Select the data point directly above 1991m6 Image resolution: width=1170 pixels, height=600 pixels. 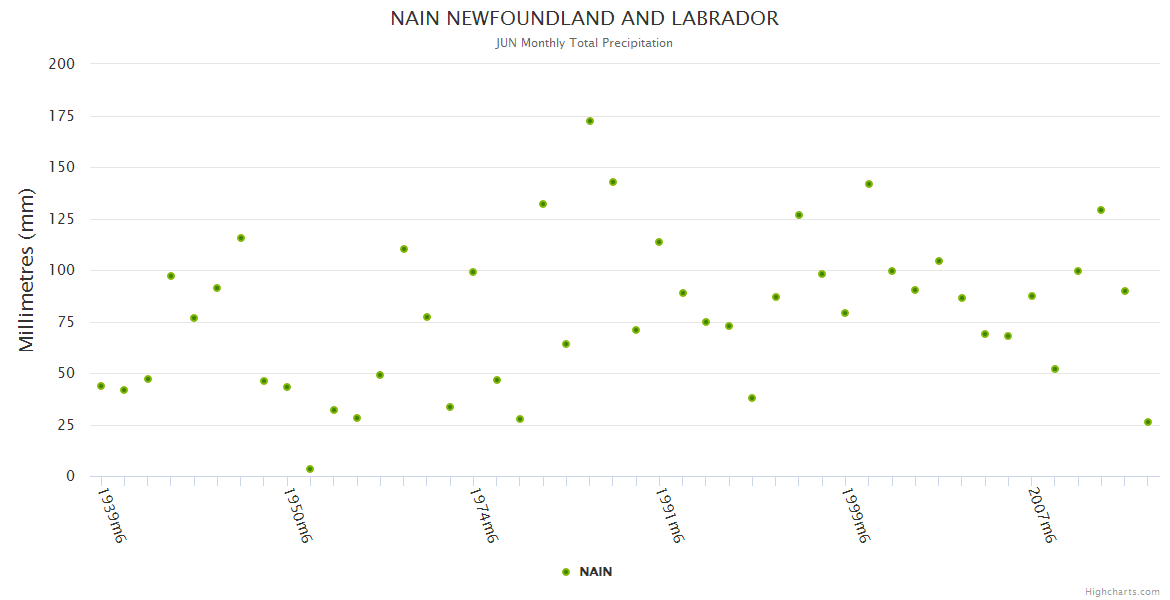point(659,242)
